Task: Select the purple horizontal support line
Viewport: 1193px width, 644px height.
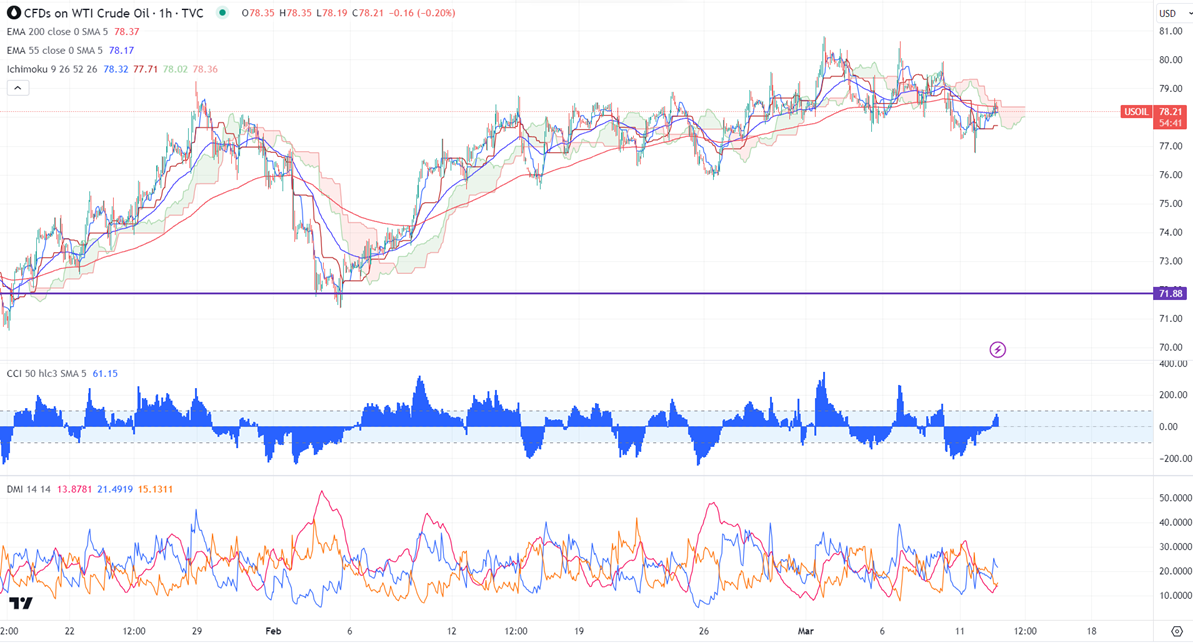Action: [x=577, y=294]
